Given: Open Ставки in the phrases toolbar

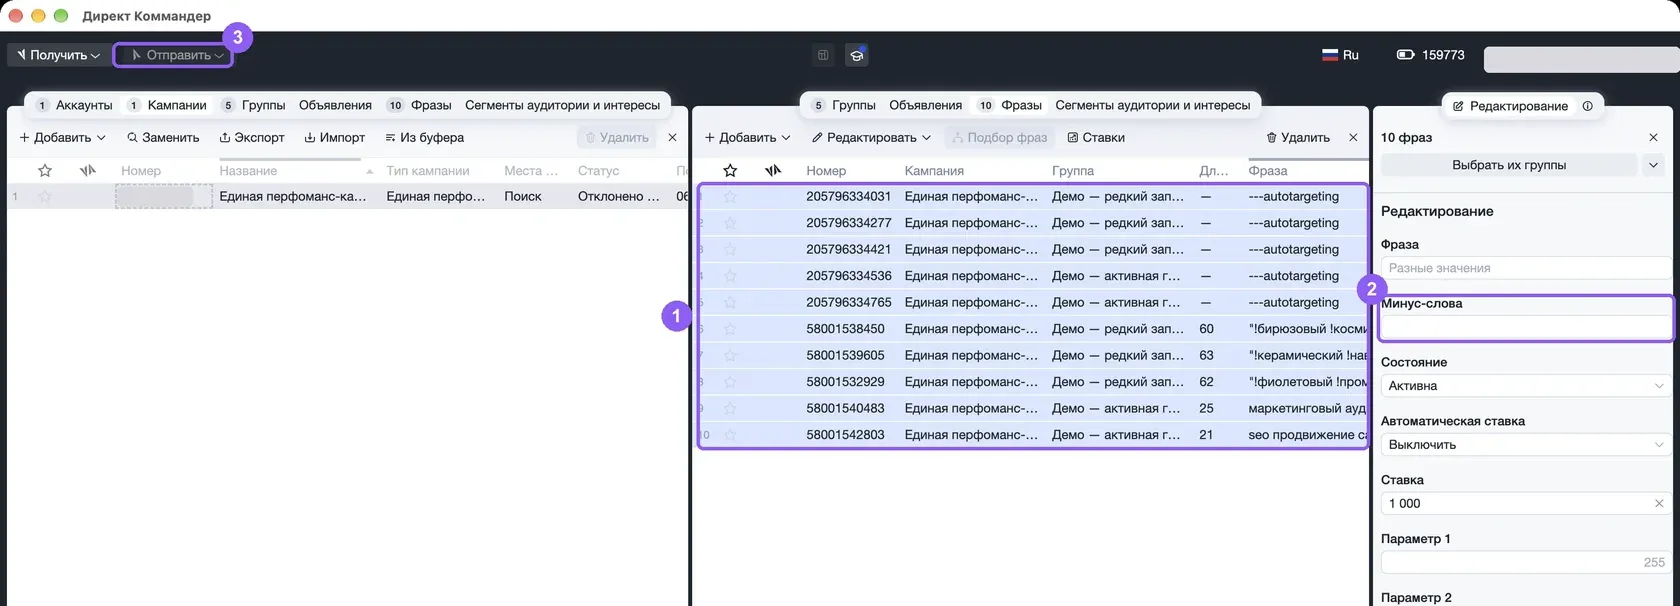Looking at the screenshot, I should point(1096,137).
